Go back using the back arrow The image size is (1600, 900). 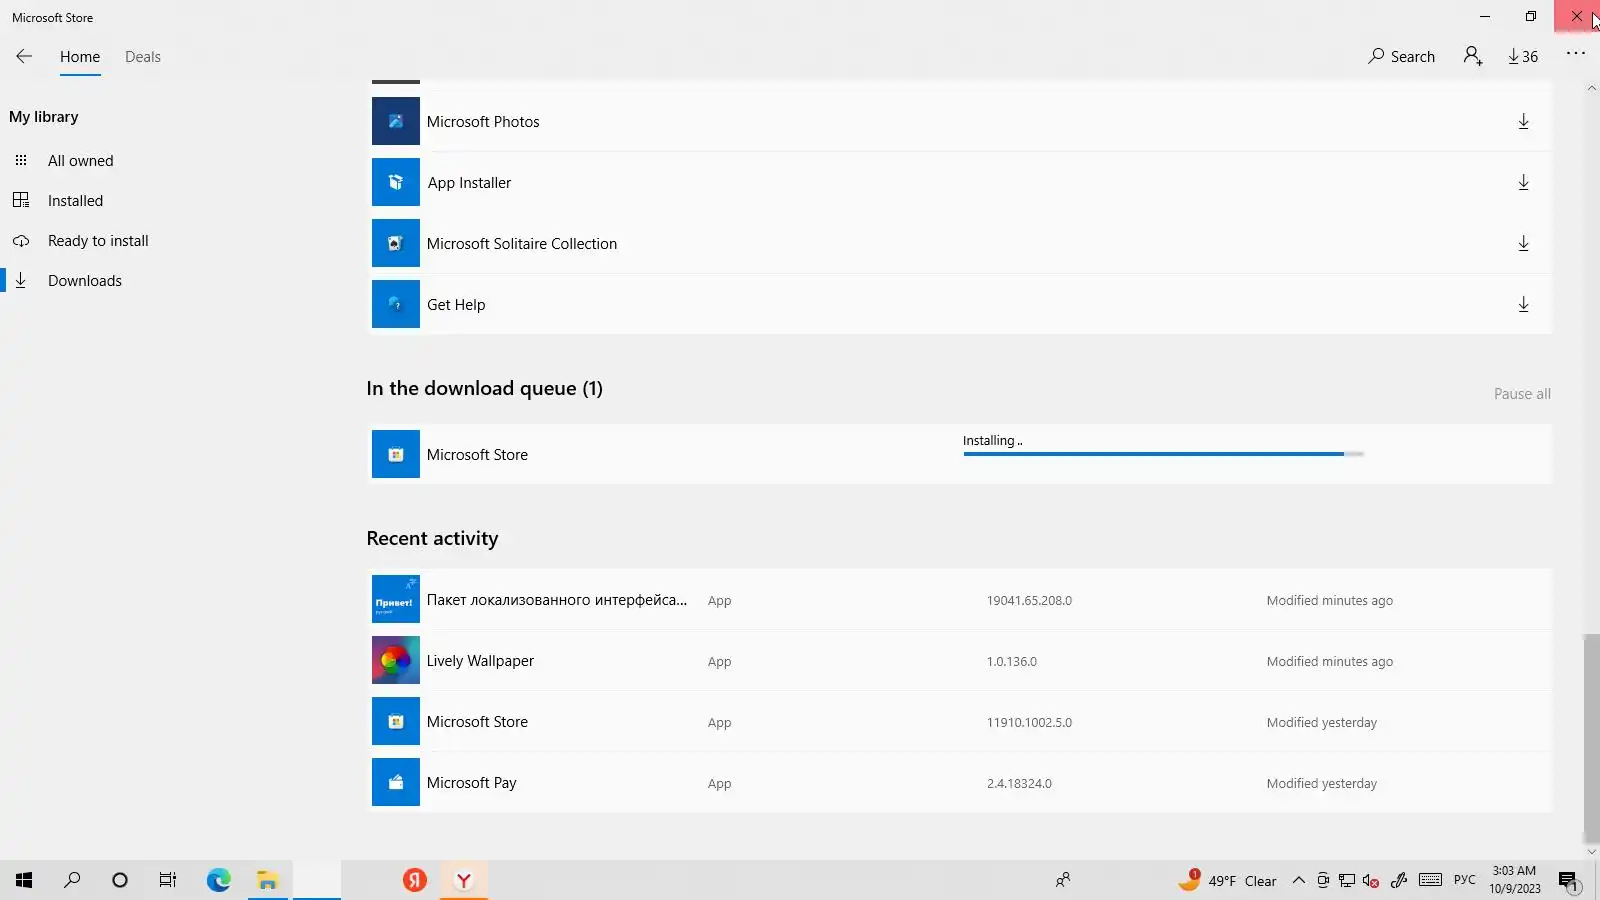coord(24,57)
